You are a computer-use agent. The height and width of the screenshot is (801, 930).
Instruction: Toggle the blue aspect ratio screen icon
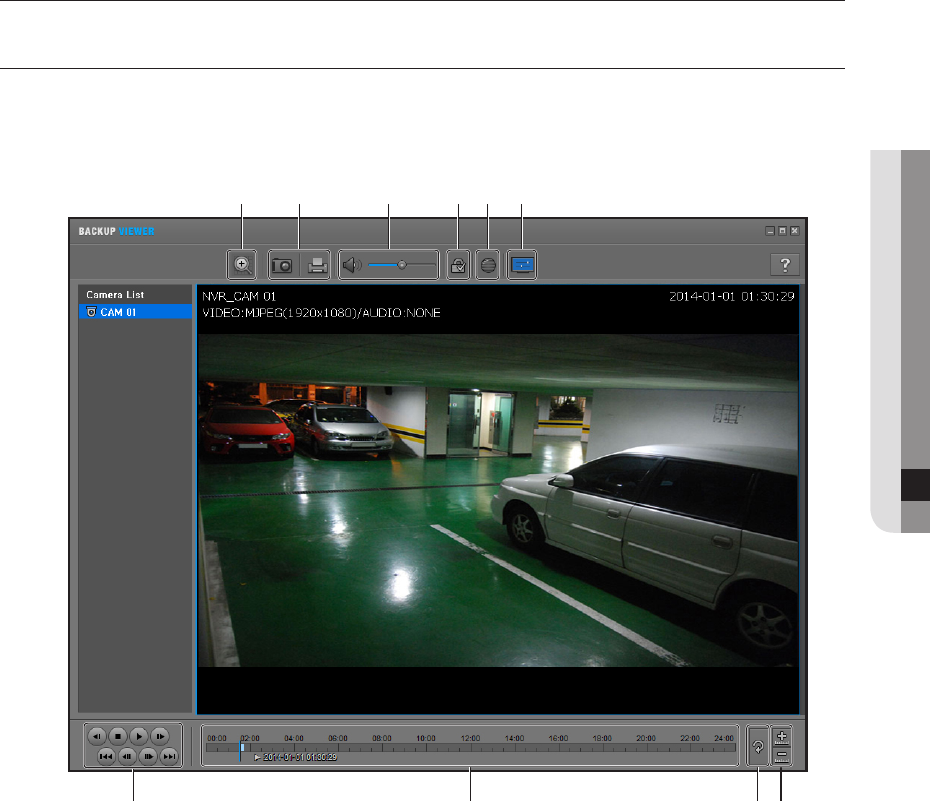[x=523, y=265]
